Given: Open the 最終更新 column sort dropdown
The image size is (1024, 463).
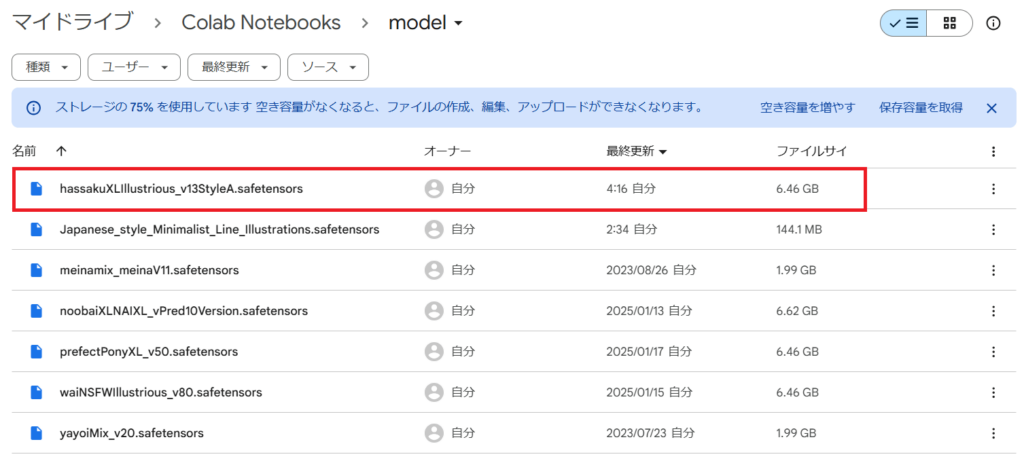Looking at the screenshot, I should (663, 152).
